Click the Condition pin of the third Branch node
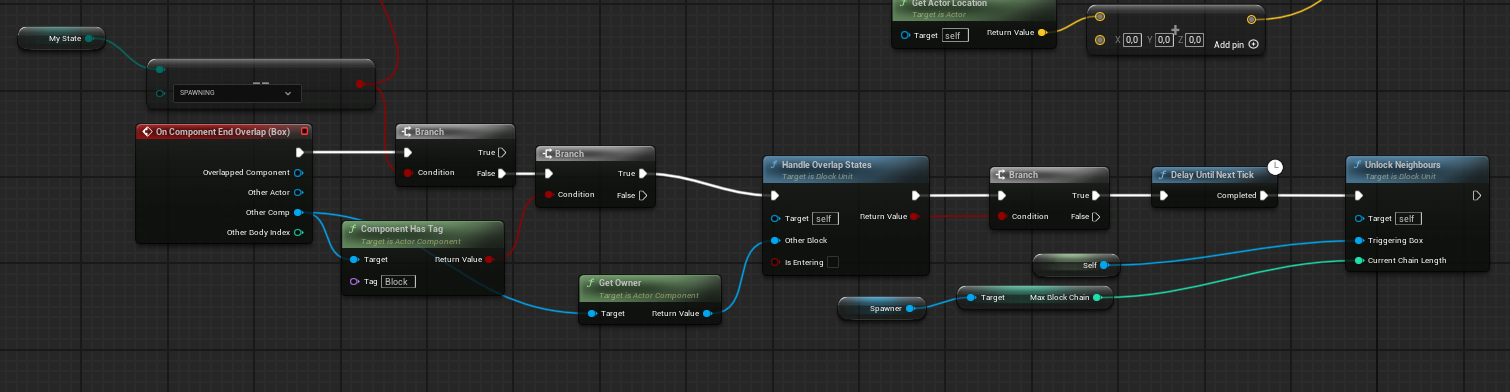This screenshot has height=392, width=1510. 1002,216
